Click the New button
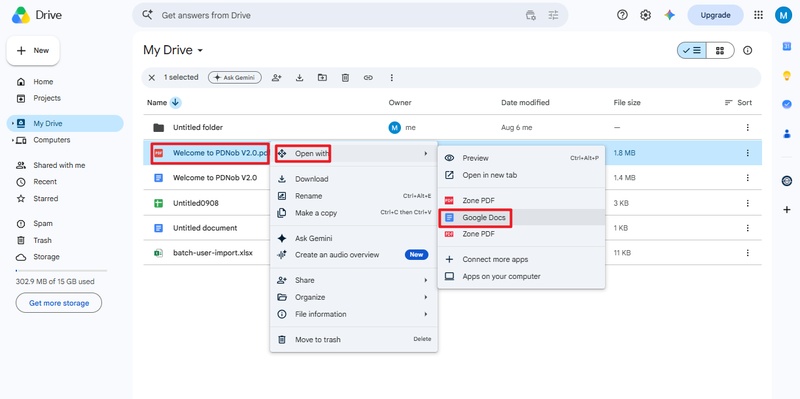This screenshot has width=800, height=399. [33, 51]
